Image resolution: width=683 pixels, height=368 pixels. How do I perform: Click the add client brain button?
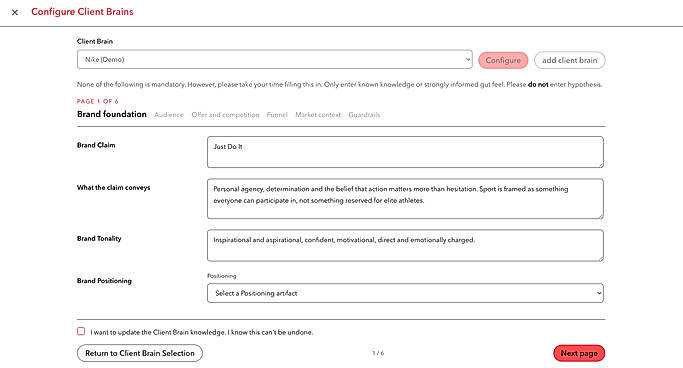tap(569, 60)
